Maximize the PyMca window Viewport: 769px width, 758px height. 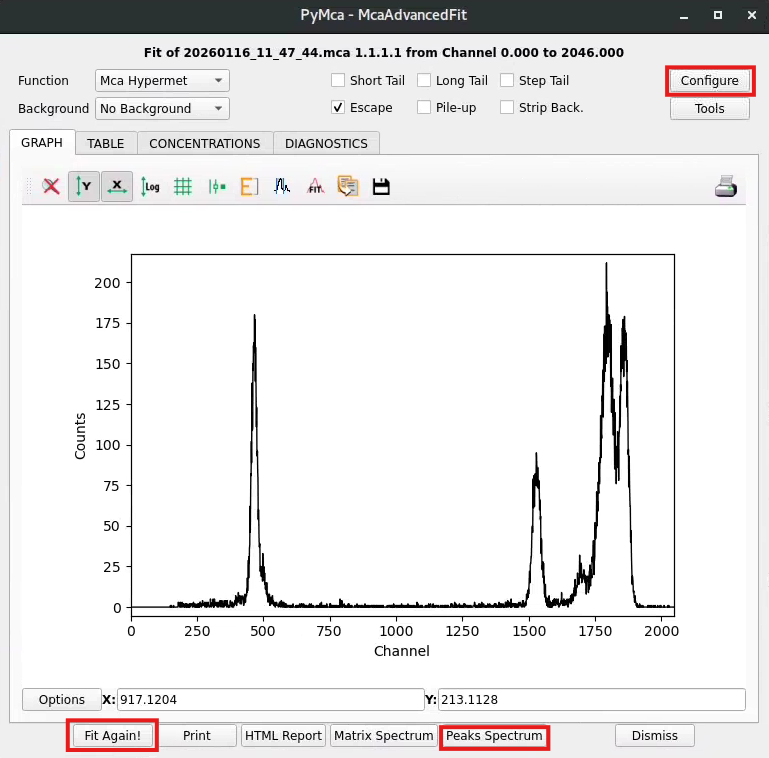tap(718, 16)
